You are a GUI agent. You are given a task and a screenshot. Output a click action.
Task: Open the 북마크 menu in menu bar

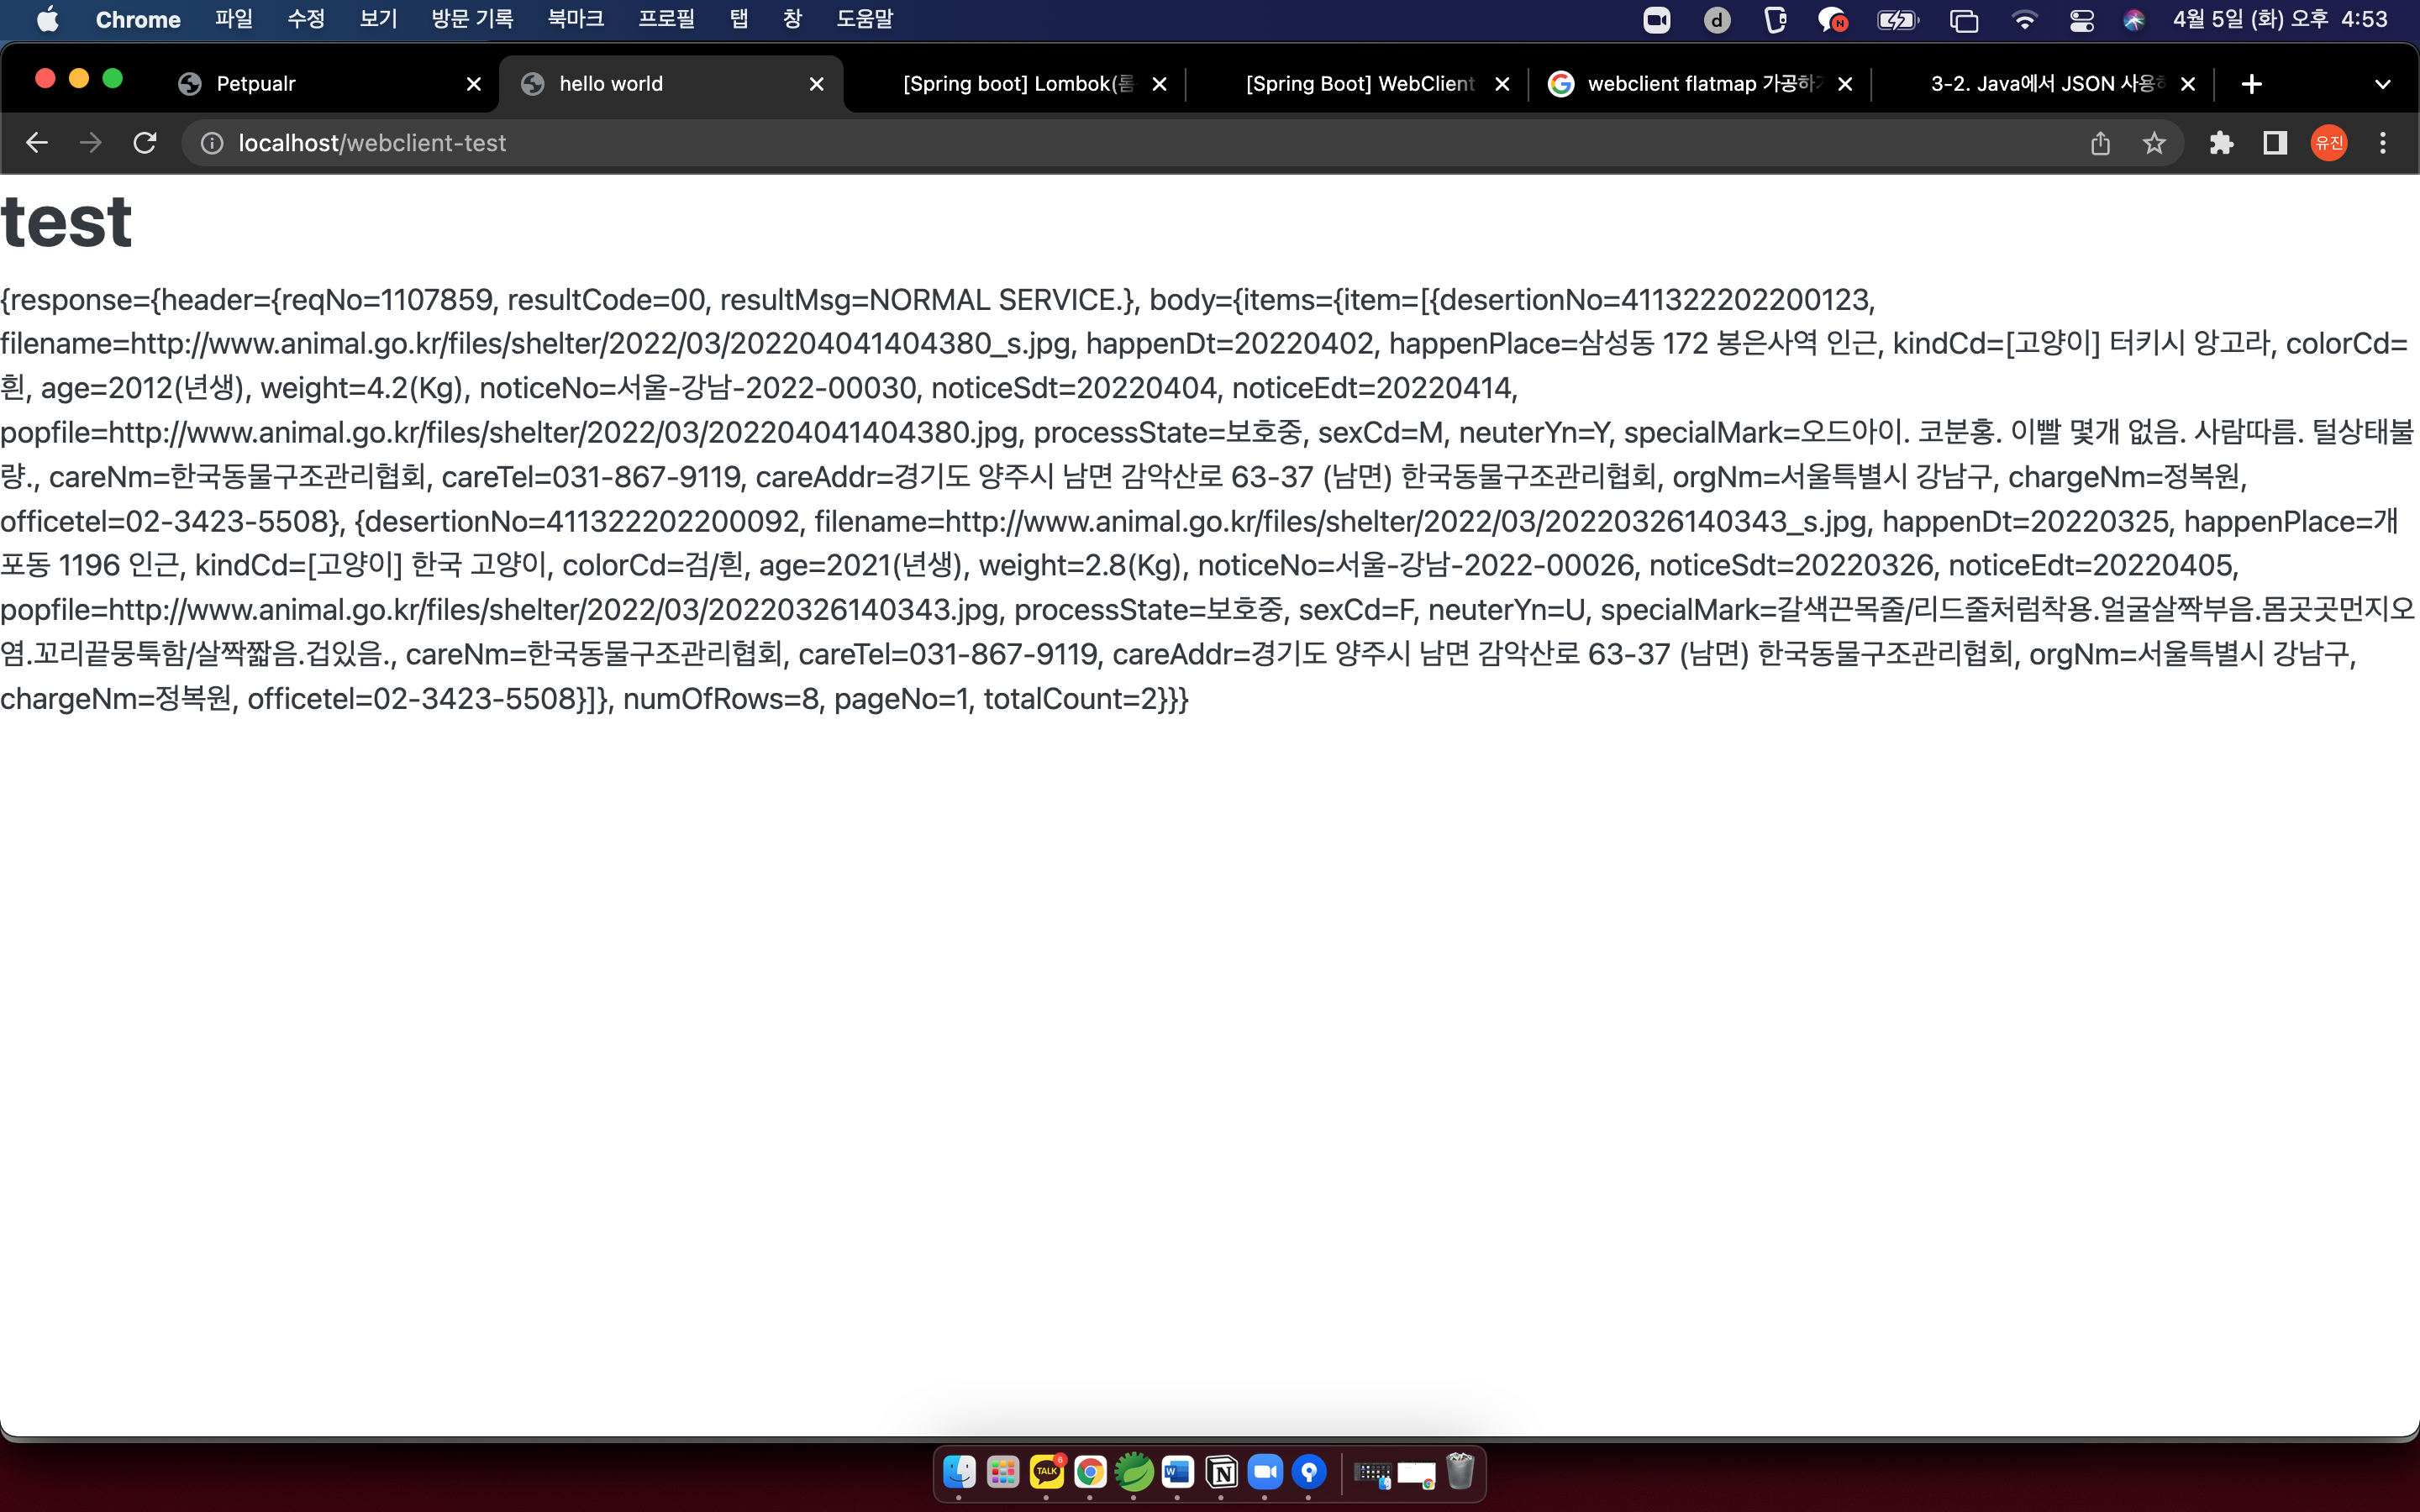(x=575, y=19)
